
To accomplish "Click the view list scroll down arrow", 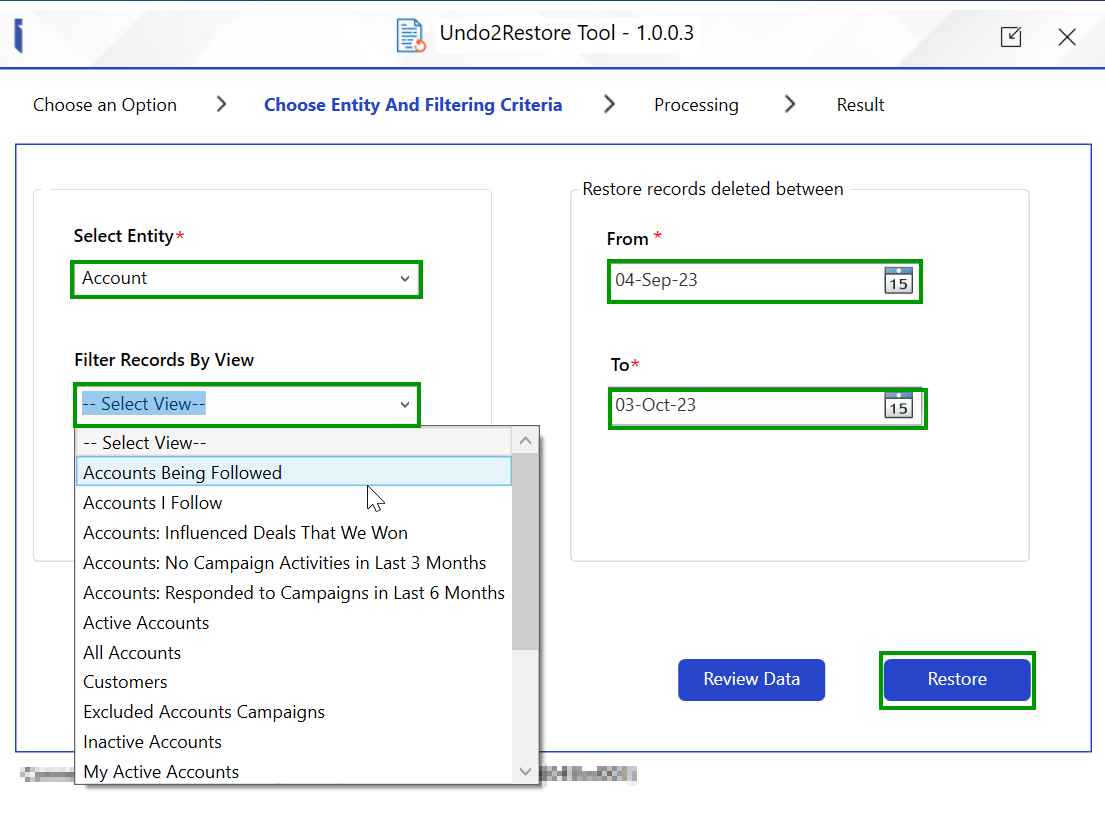I will coord(525,771).
